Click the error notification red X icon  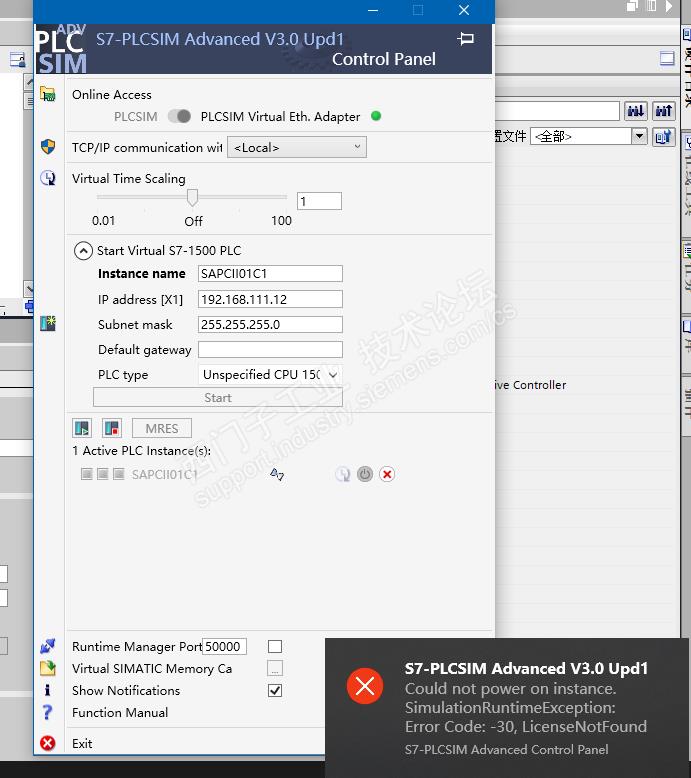click(x=365, y=686)
